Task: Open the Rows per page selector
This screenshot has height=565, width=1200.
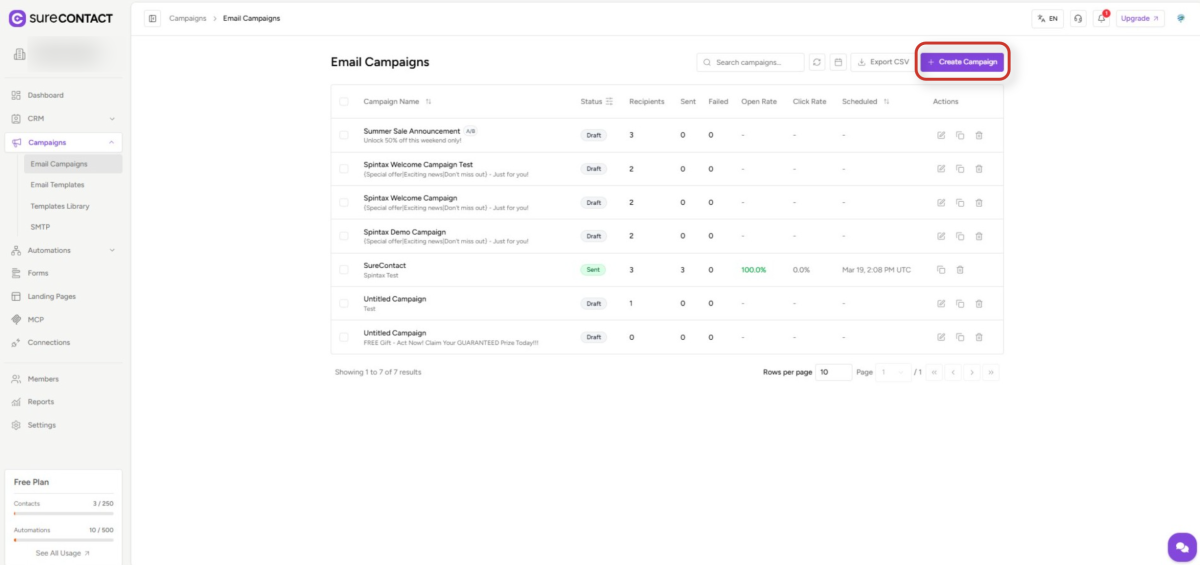Action: [834, 372]
